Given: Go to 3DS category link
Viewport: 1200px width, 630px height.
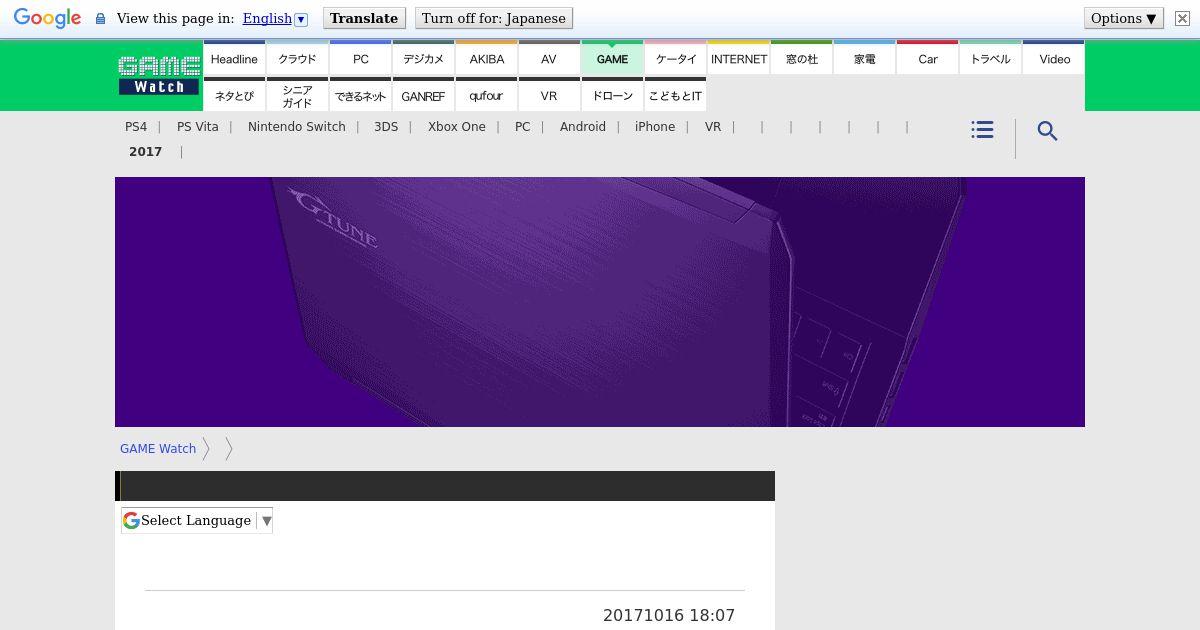Looking at the screenshot, I should pyautogui.click(x=386, y=127).
